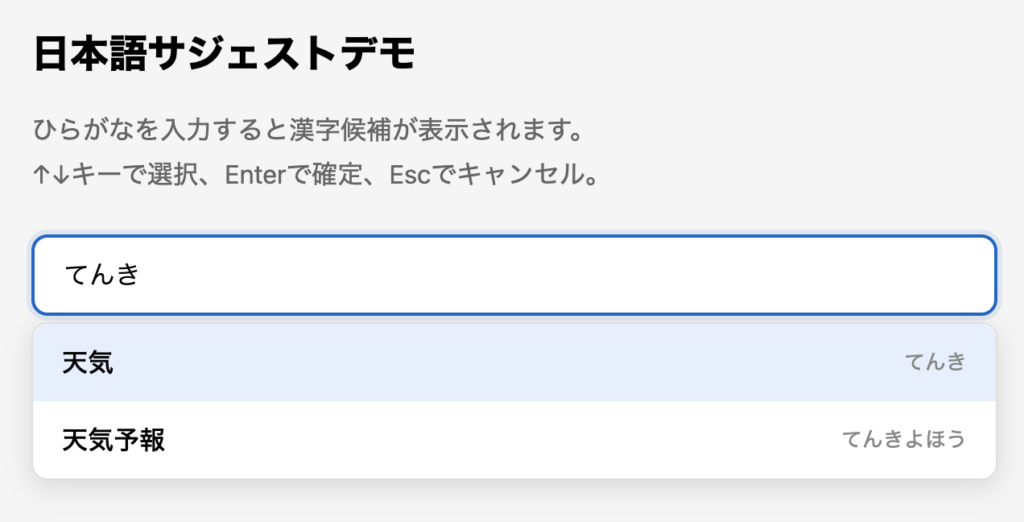
Task: Click the てんき reading in the first suggestion
Action: (935, 362)
